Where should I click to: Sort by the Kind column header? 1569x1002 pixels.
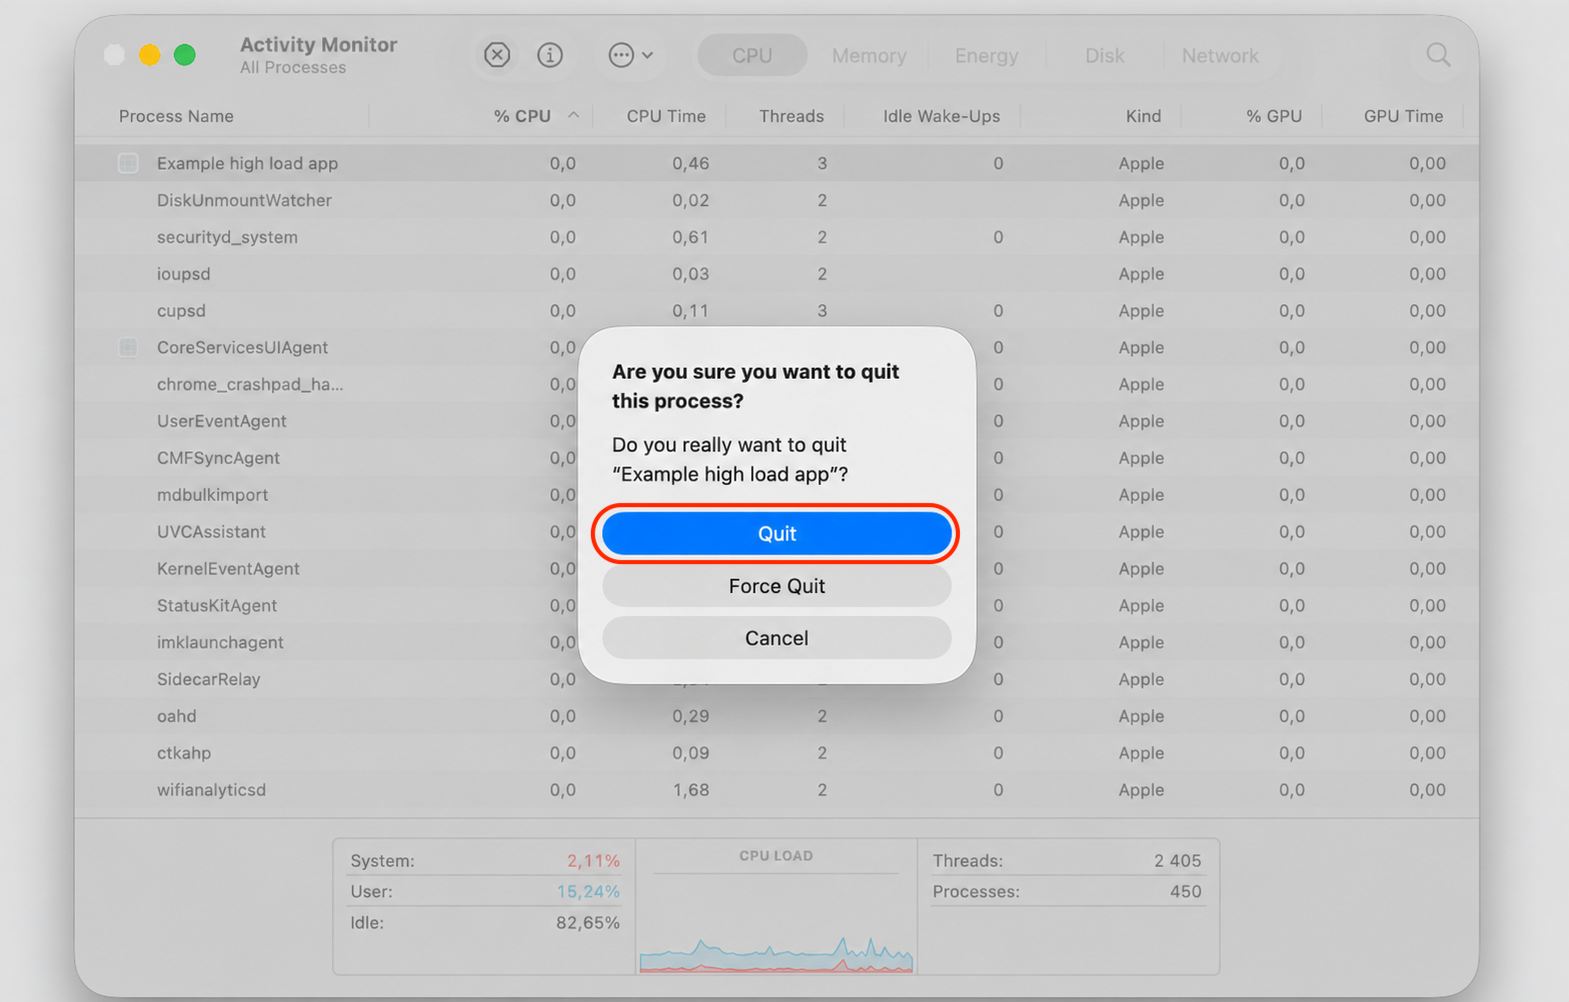point(1143,116)
